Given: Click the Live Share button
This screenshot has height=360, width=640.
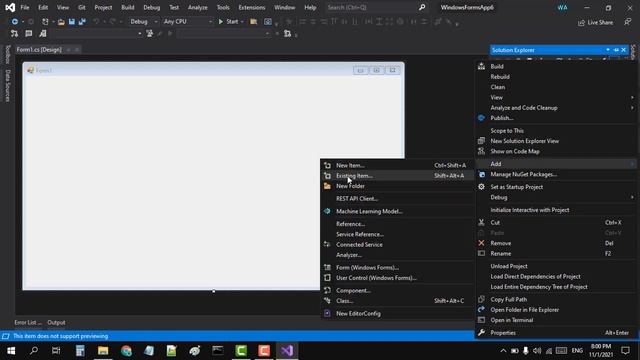Looking at the screenshot, I should pos(596,22).
